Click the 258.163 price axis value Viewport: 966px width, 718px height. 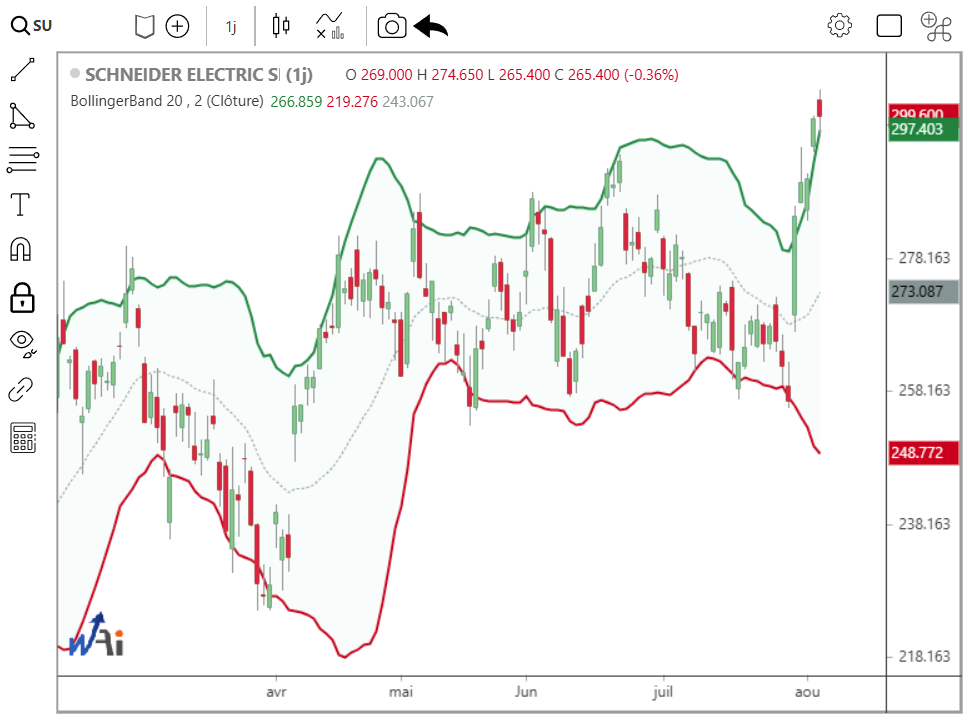[923, 390]
